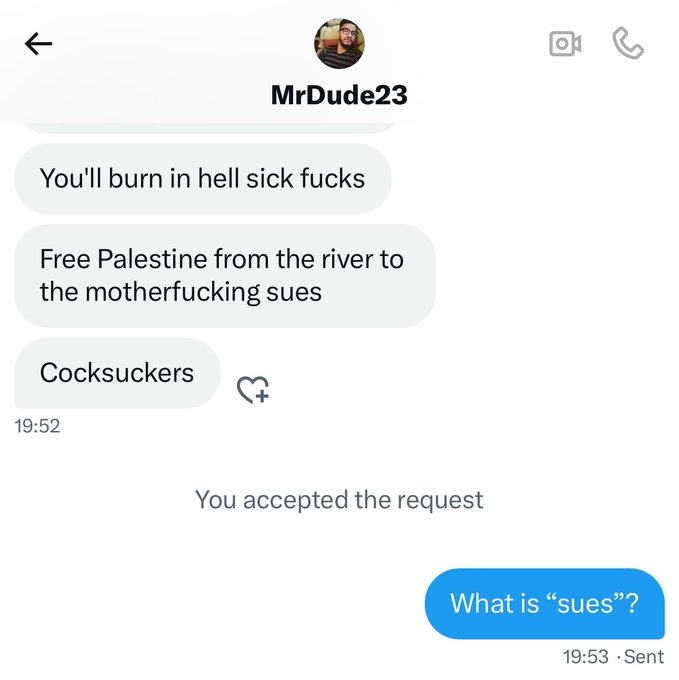Tap the "You accepted the request" notice
Image resolution: width=679 pixels, height=680 pixels.
coord(339,499)
